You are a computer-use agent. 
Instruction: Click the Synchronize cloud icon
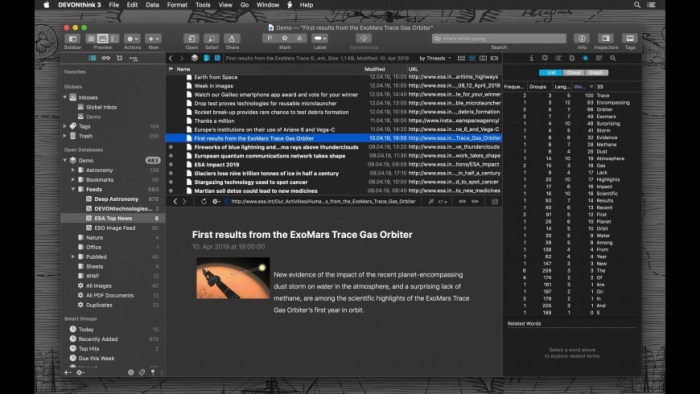(363, 38)
